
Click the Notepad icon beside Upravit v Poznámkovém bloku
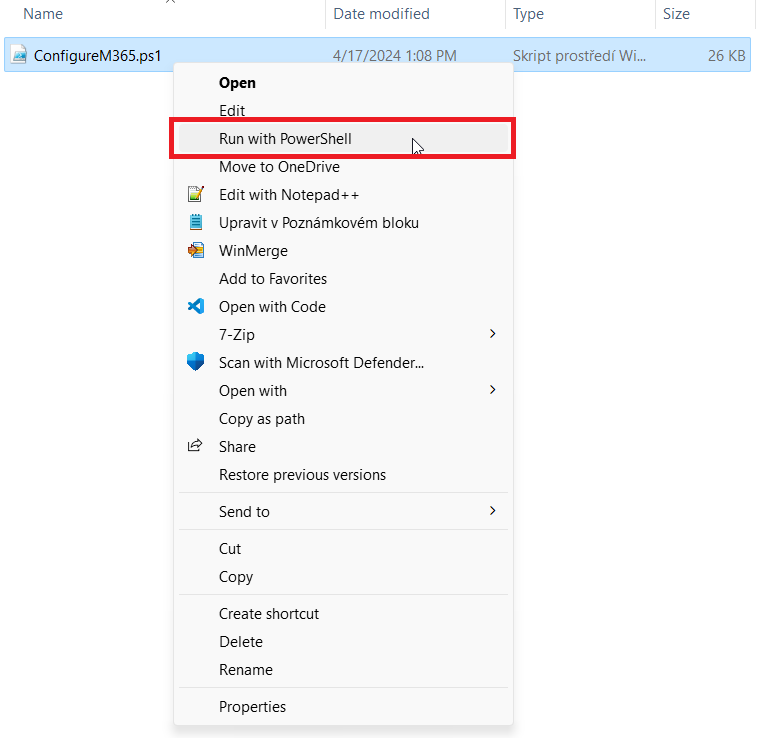tap(196, 222)
